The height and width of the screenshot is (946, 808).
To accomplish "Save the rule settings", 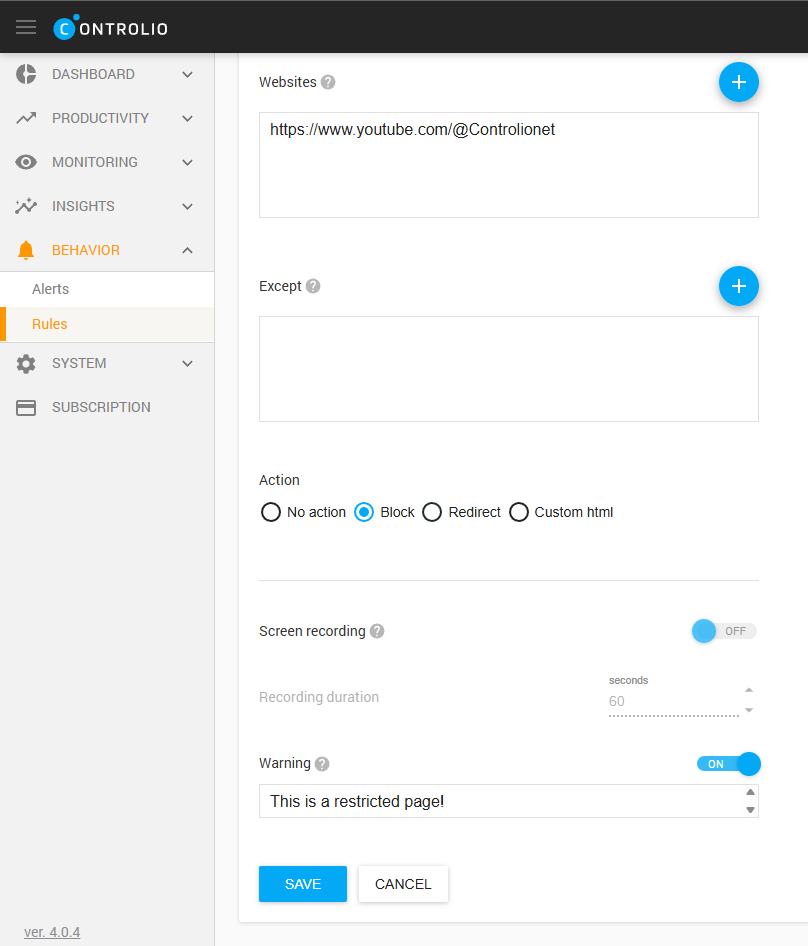I will pos(302,884).
